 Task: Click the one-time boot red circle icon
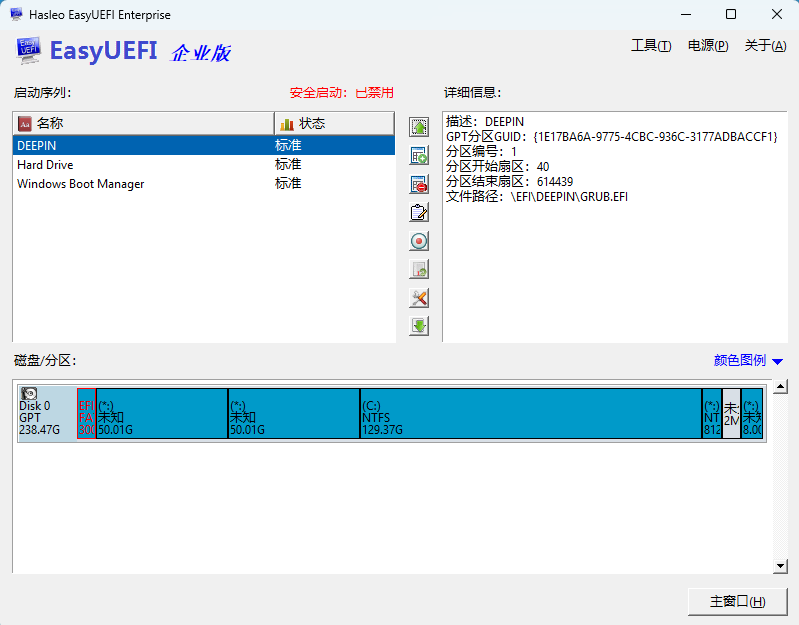click(x=419, y=241)
